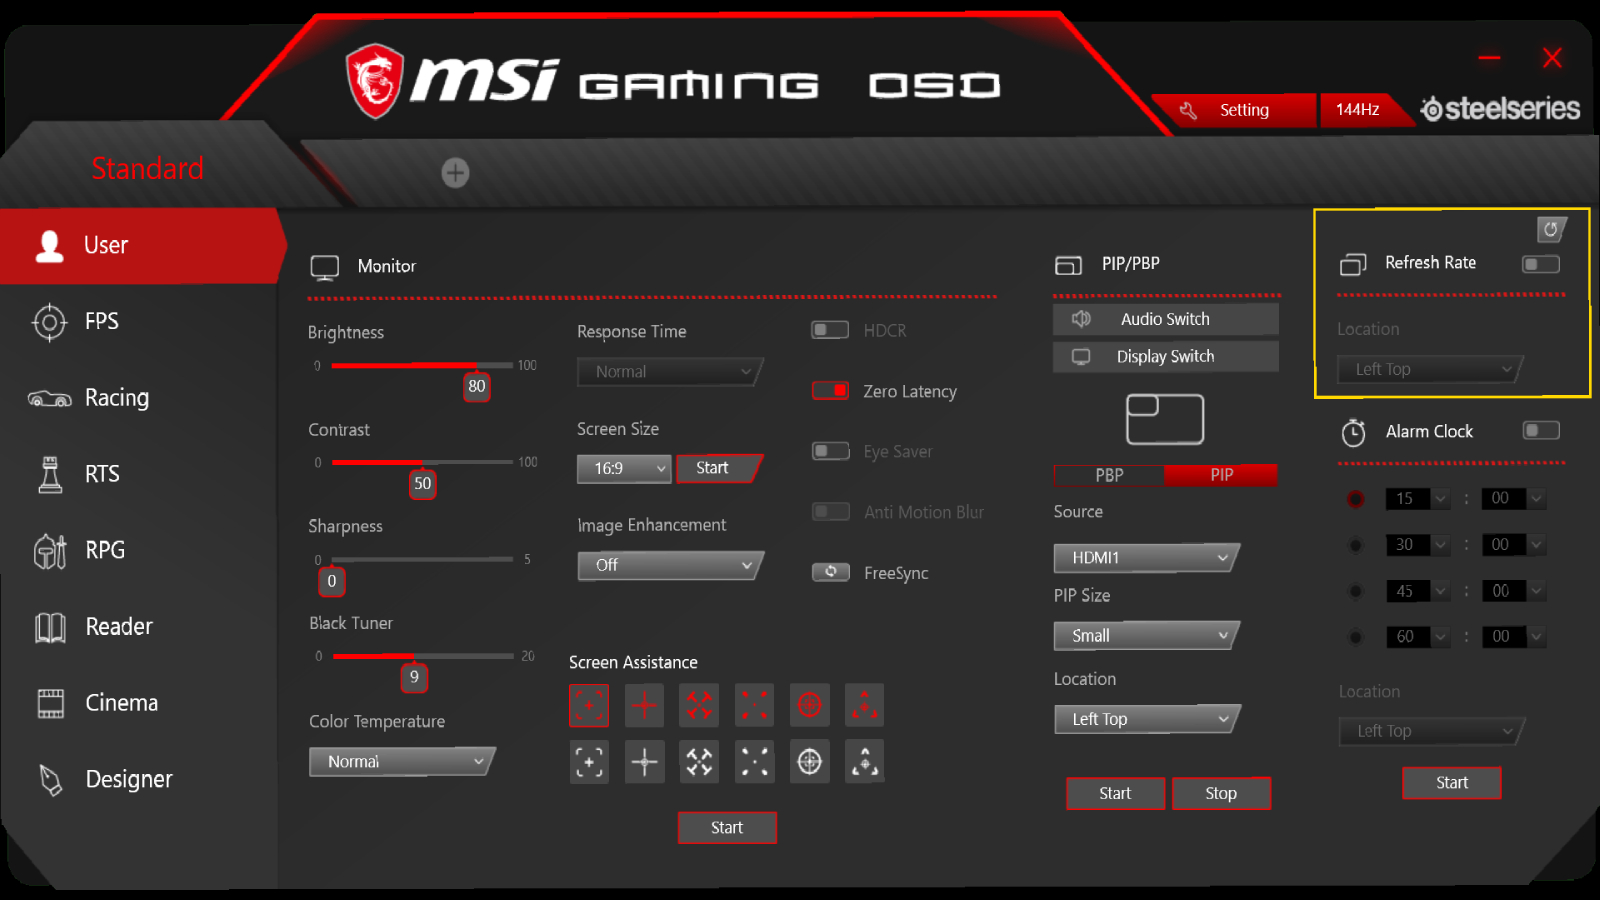Select the white circular scope crosshair
Image resolution: width=1600 pixels, height=900 pixels.
pos(809,762)
